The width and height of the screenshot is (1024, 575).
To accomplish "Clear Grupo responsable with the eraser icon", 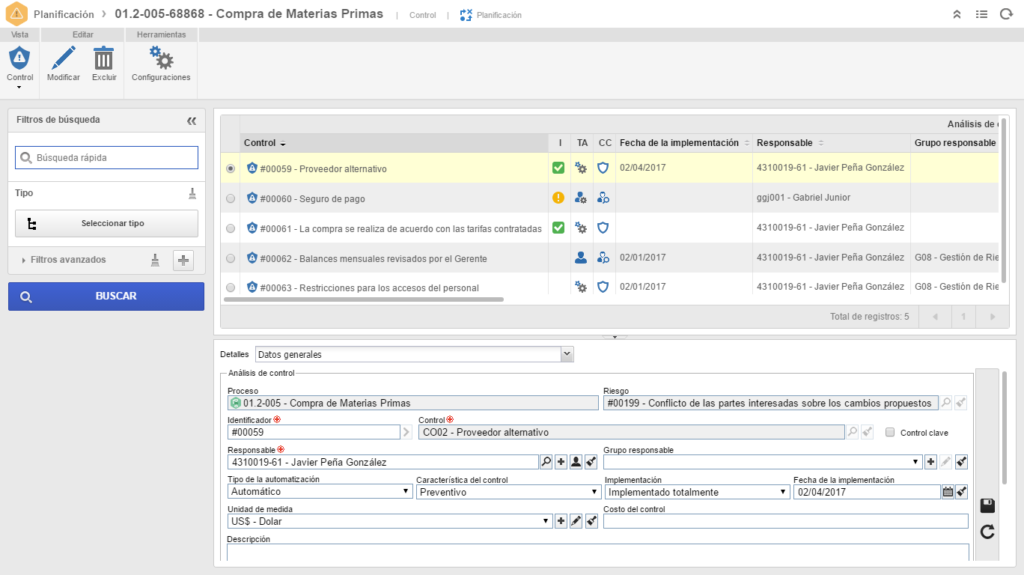I will point(961,462).
